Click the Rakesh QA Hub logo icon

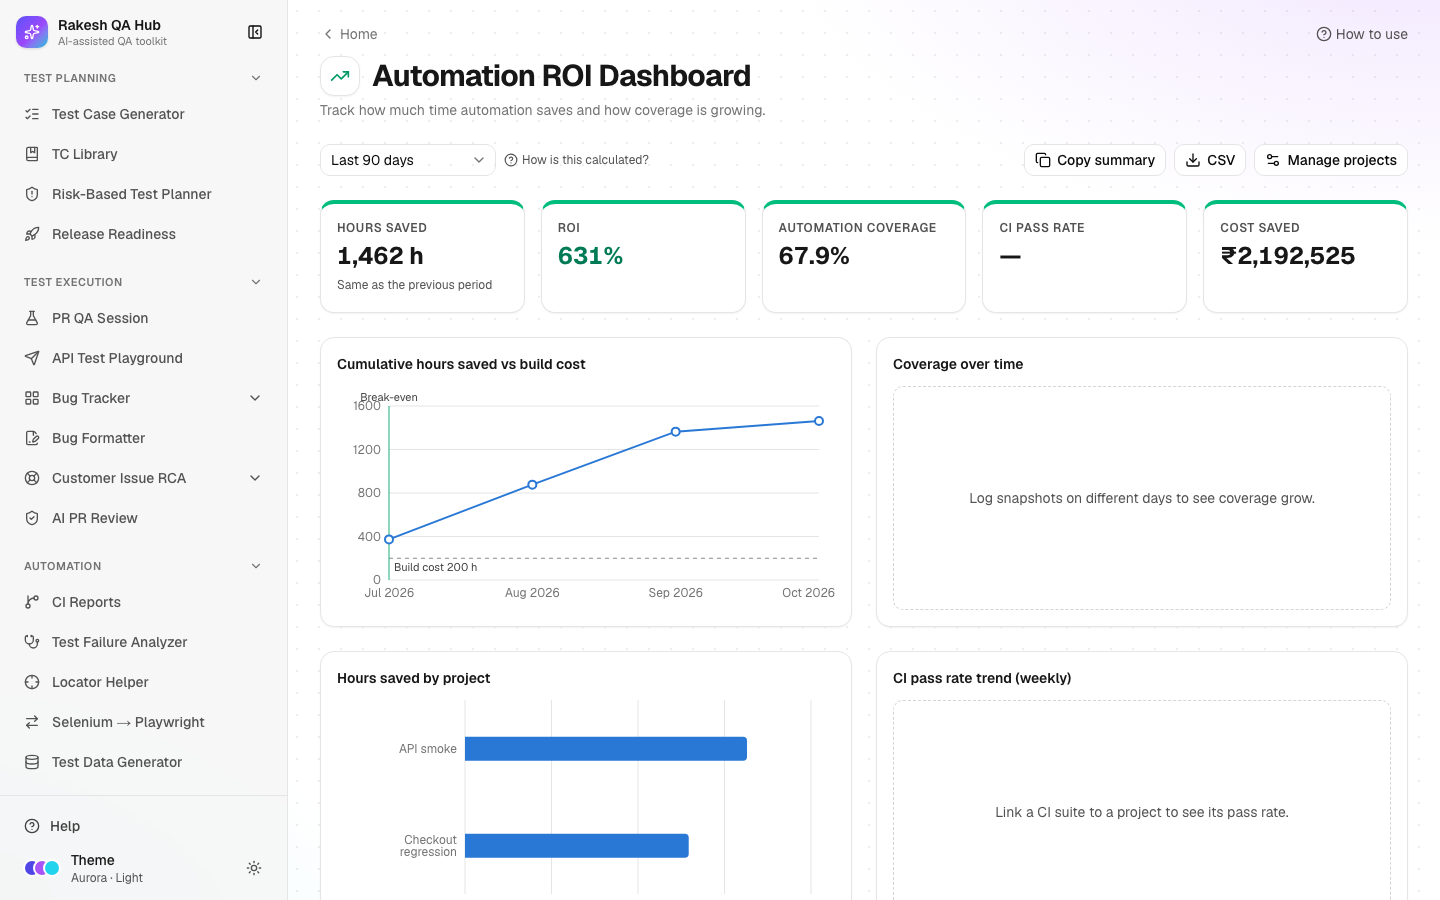[32, 32]
